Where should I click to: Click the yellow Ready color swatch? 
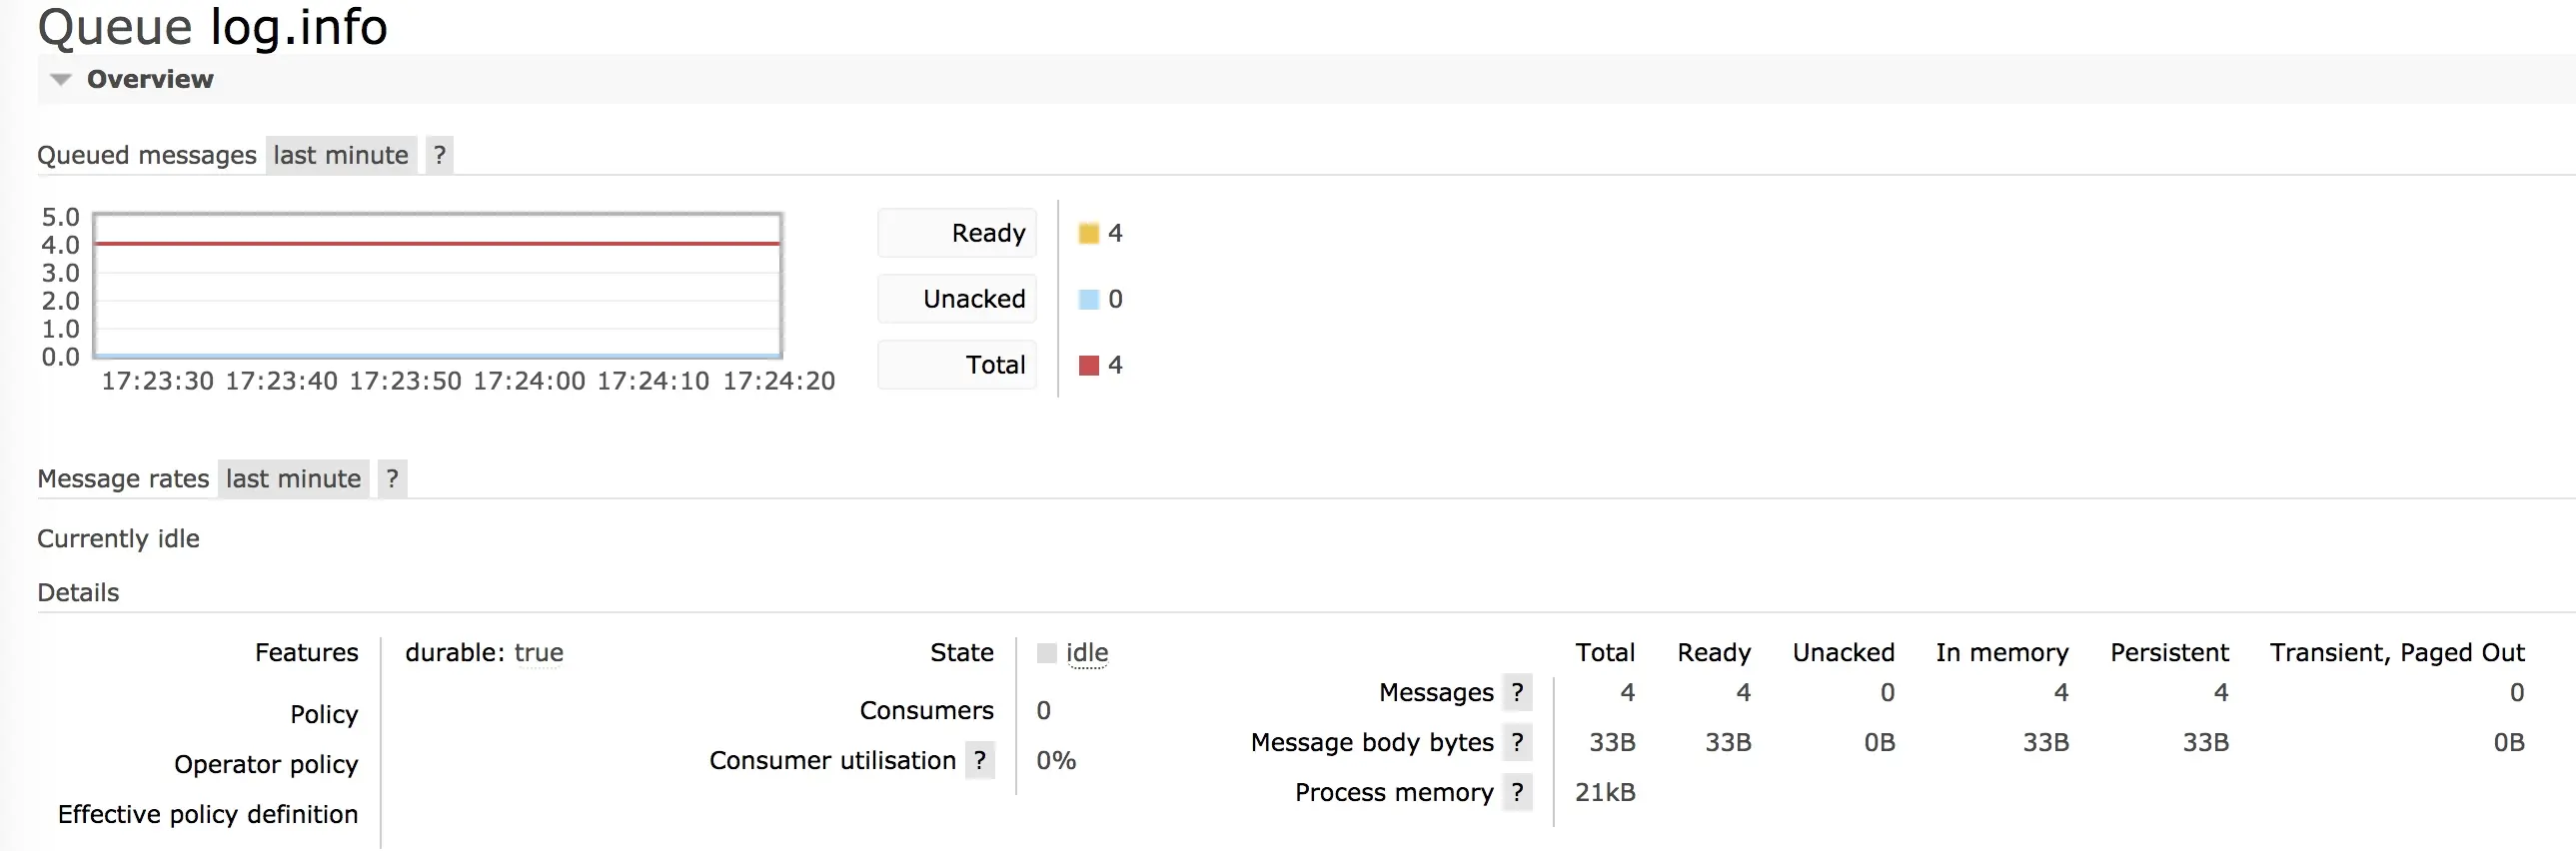click(x=1089, y=234)
